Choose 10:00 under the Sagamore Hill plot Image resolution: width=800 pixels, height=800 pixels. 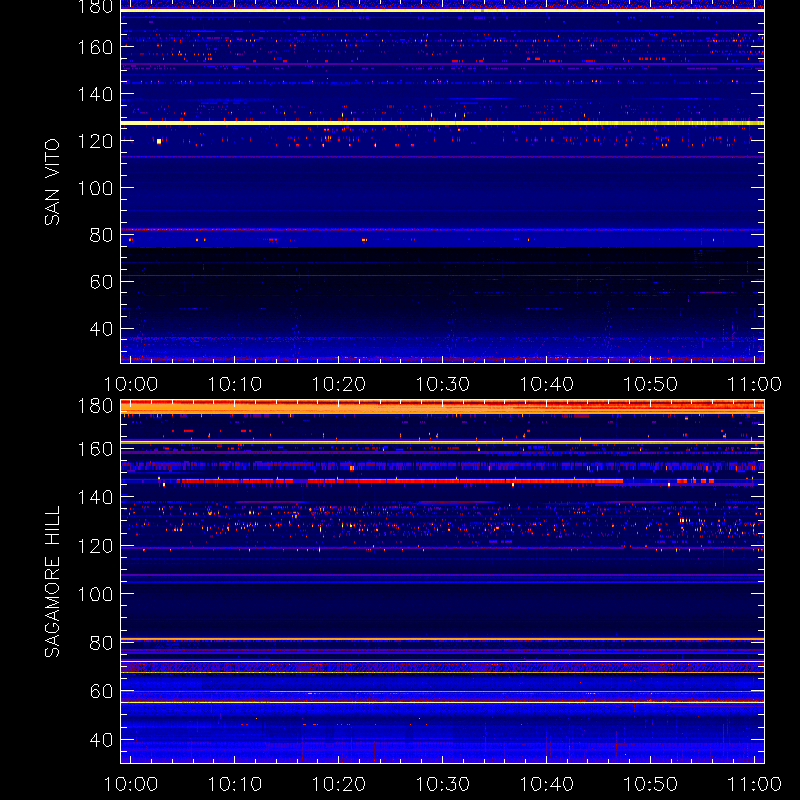click(x=131, y=784)
